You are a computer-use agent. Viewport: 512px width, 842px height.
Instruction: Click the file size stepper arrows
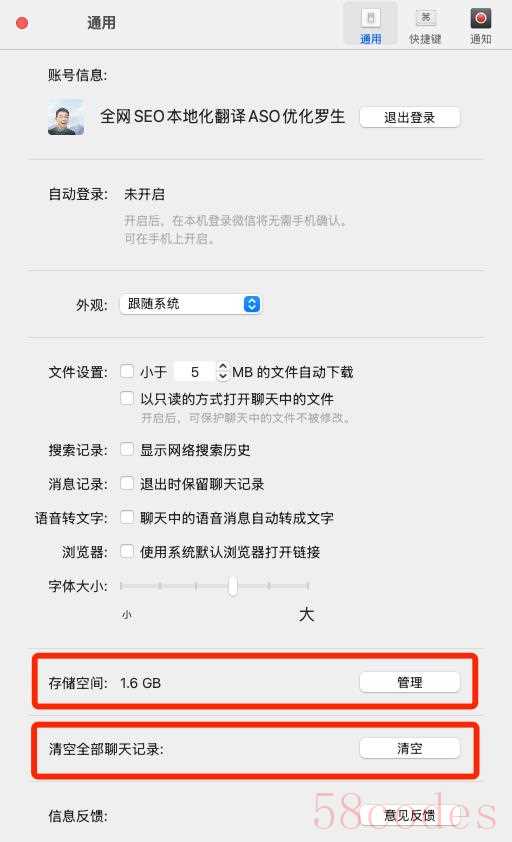tap(222, 371)
